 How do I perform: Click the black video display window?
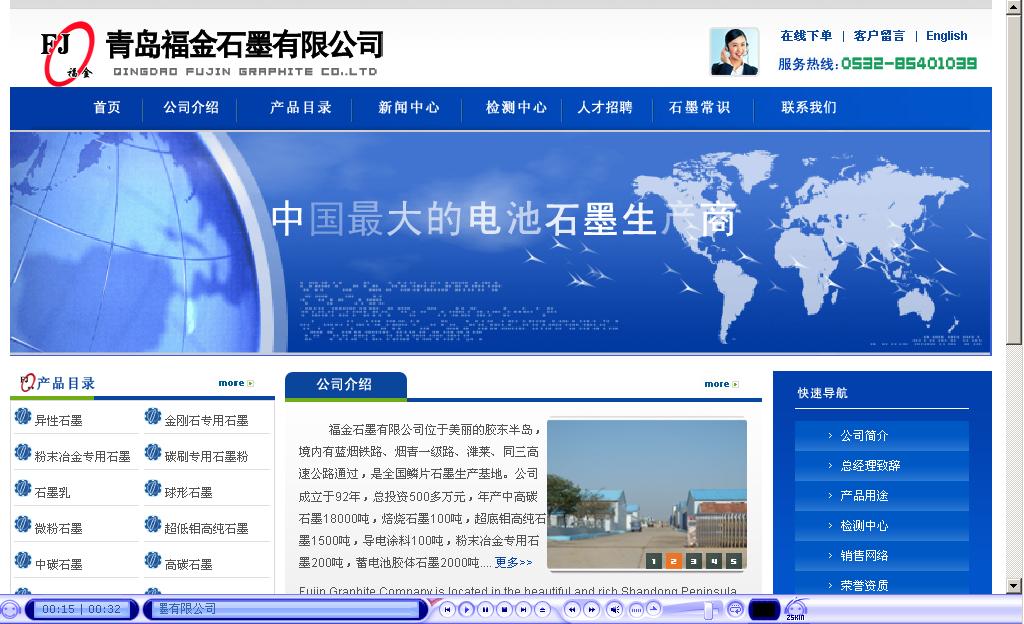click(x=764, y=610)
